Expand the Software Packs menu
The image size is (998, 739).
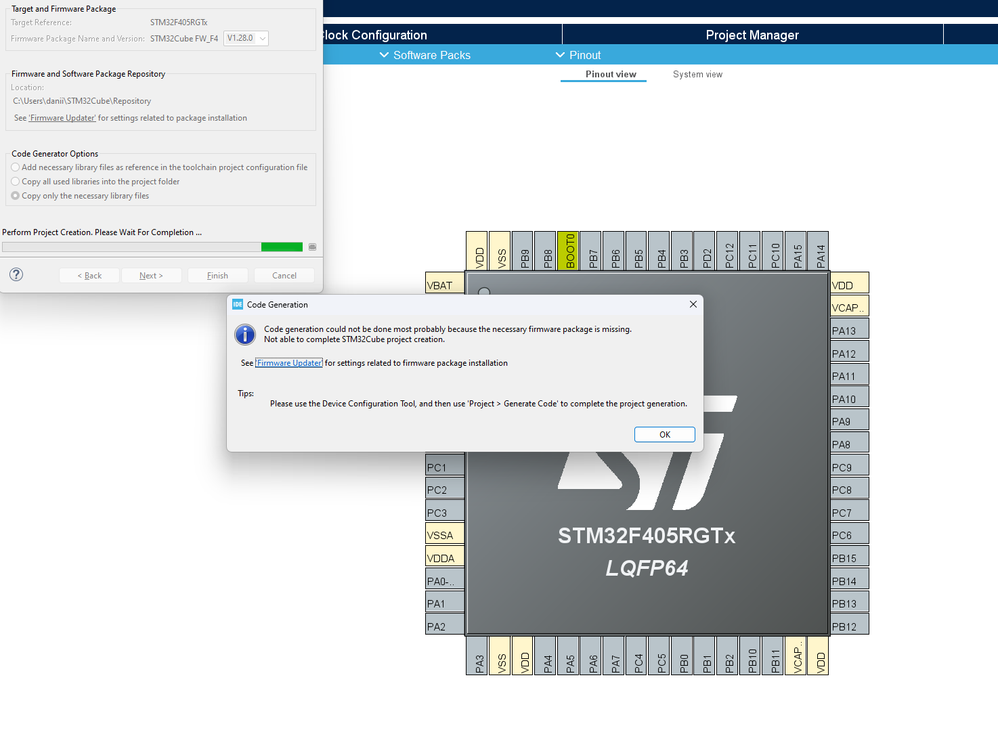pos(425,55)
